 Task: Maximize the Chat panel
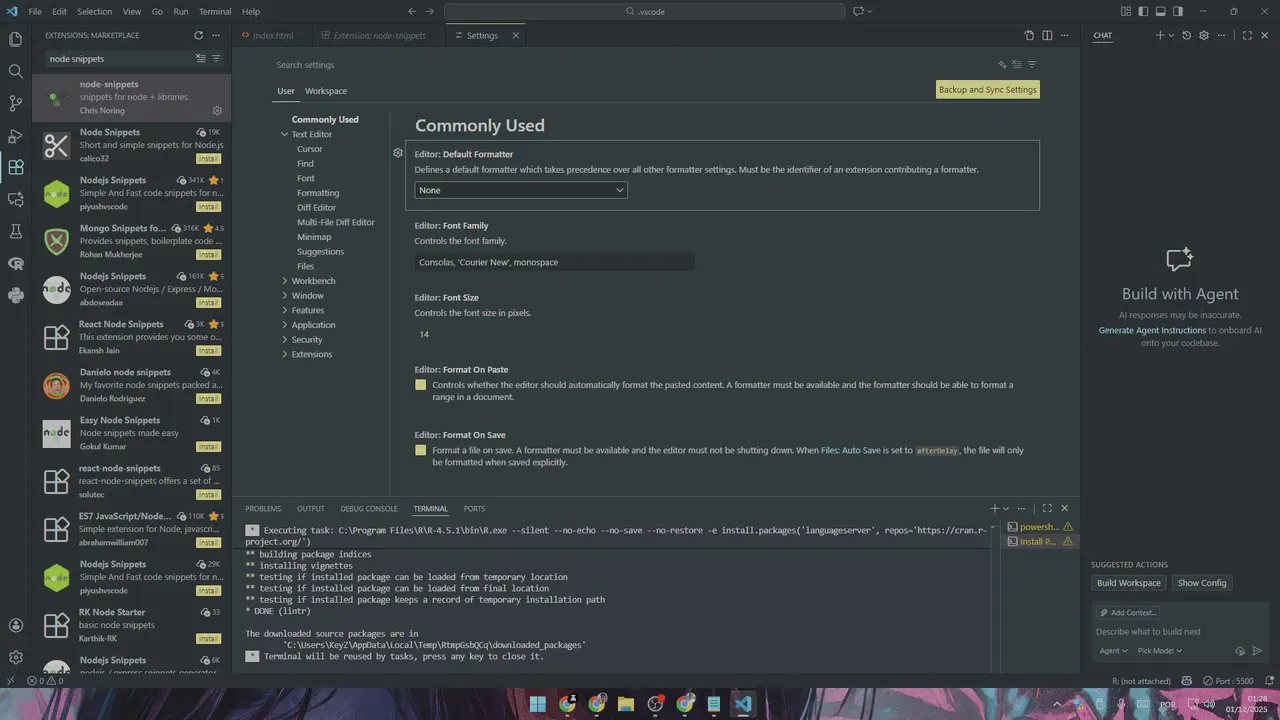(x=1247, y=35)
